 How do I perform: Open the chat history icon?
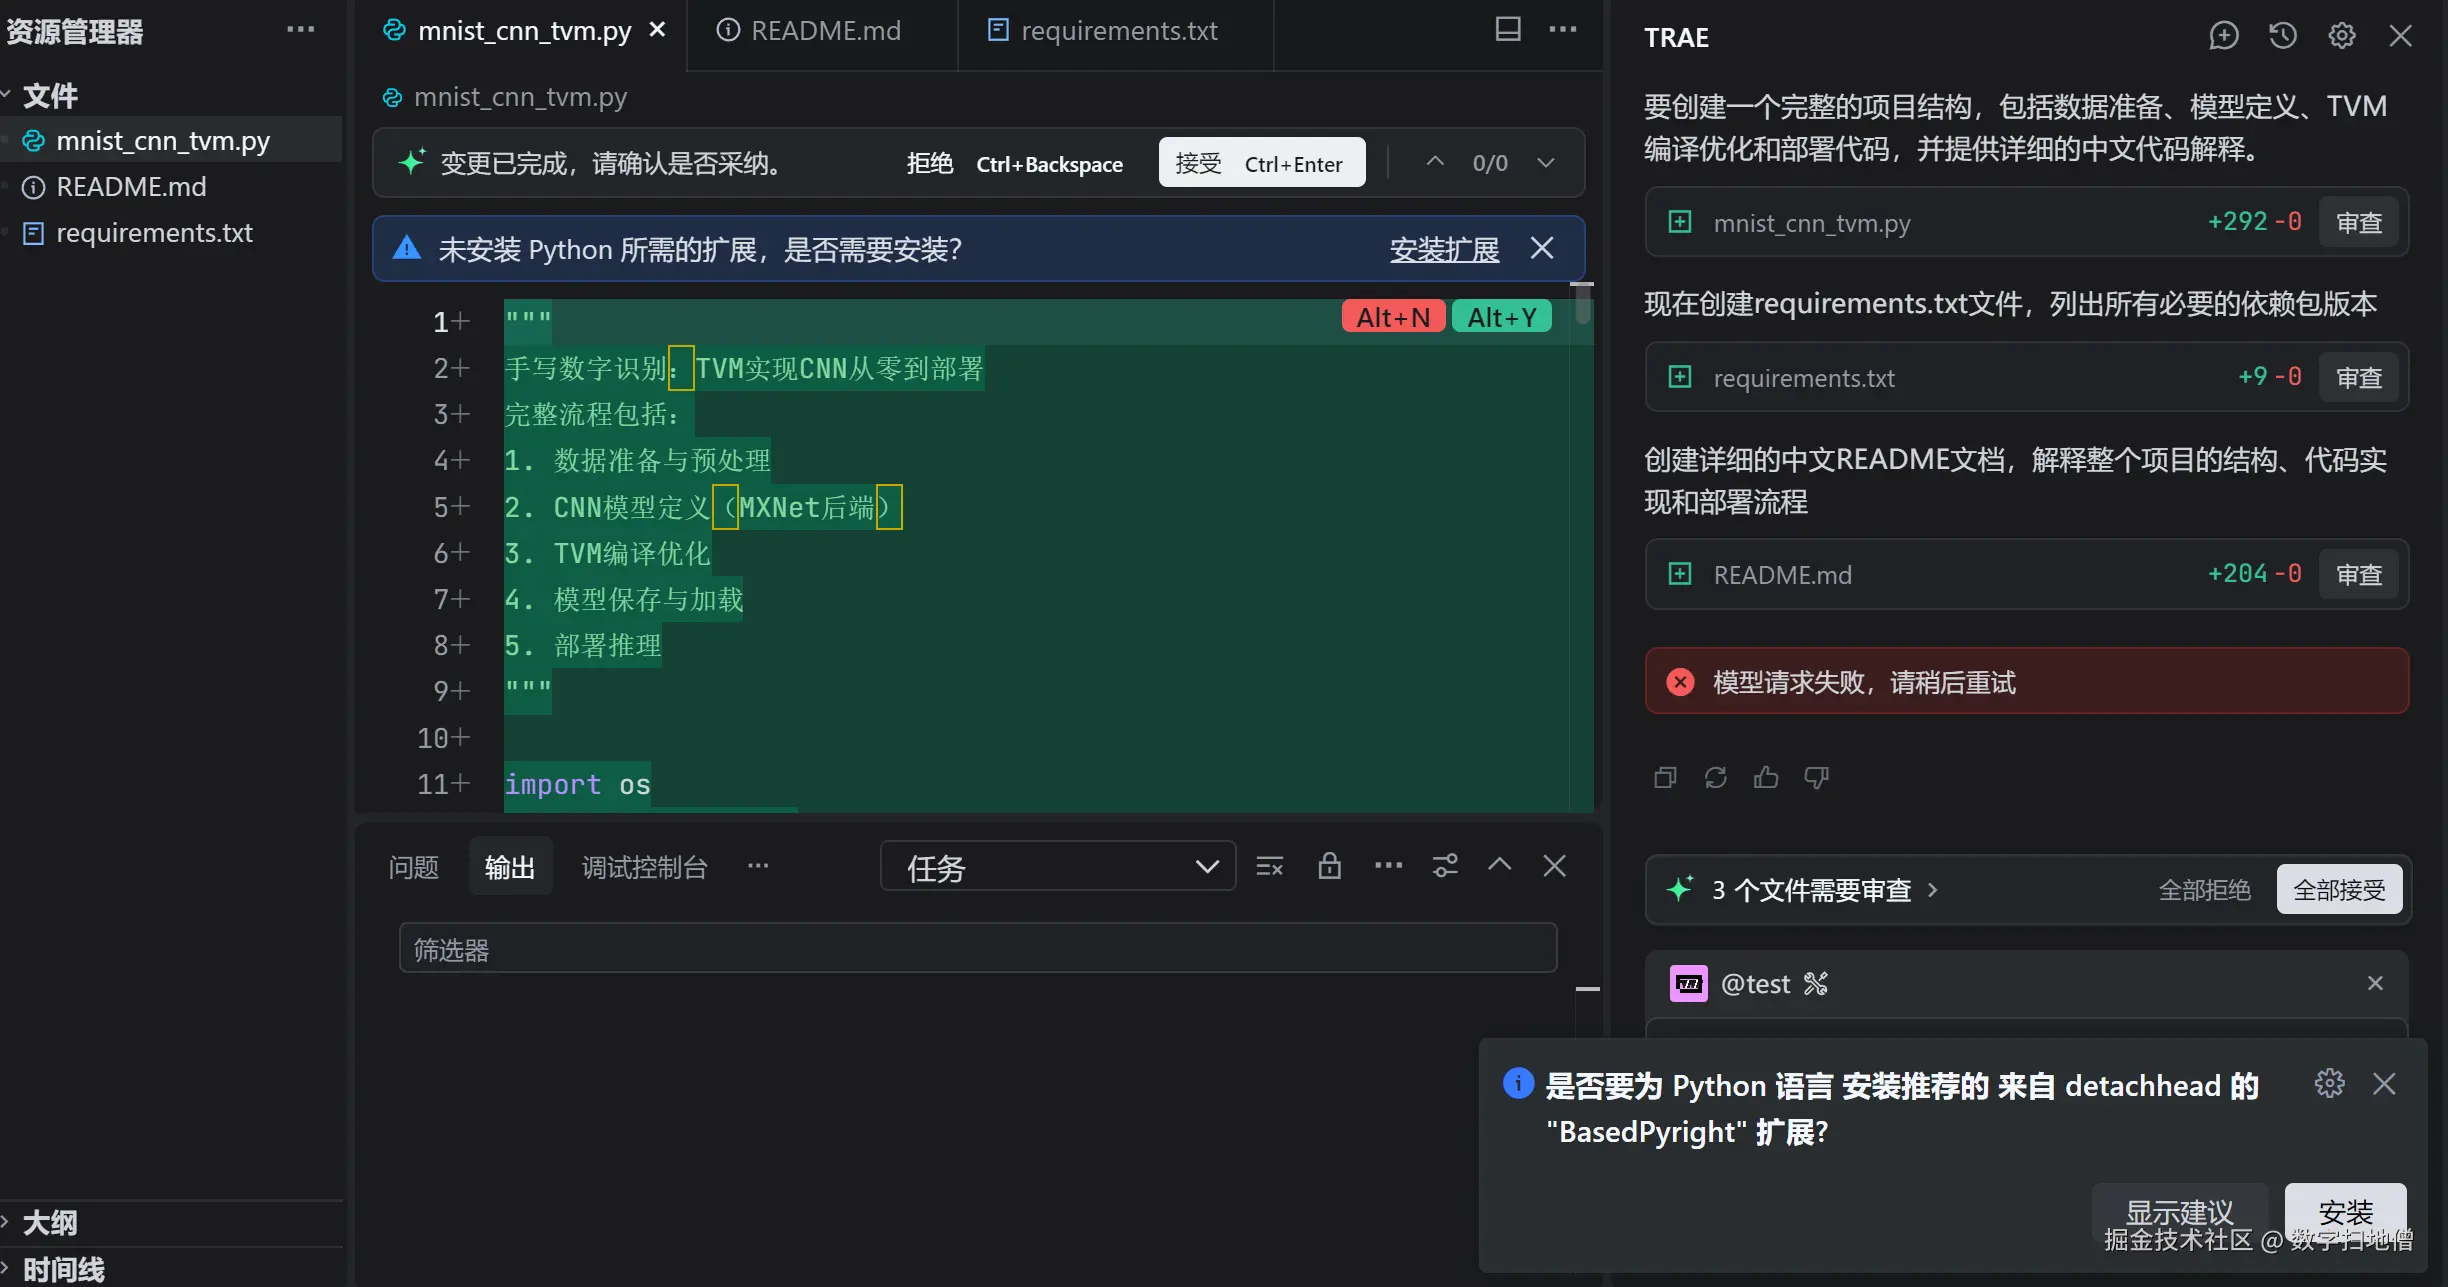point(2282,36)
